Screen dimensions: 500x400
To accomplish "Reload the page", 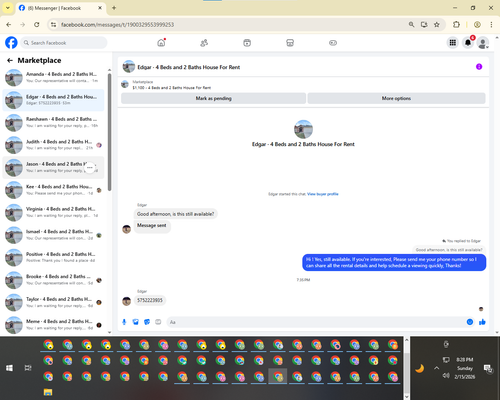I will click(x=37, y=24).
